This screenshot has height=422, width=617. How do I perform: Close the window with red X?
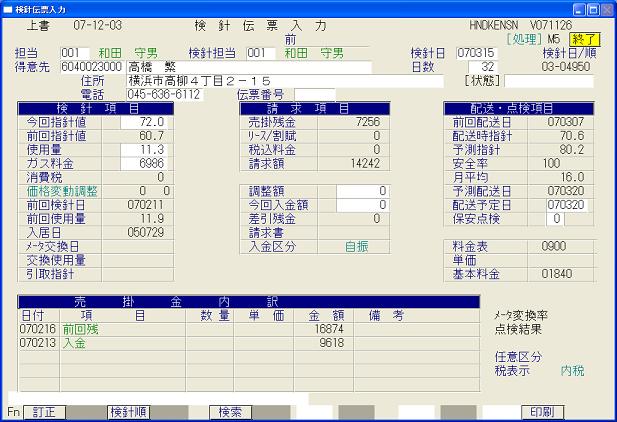pos(605,8)
